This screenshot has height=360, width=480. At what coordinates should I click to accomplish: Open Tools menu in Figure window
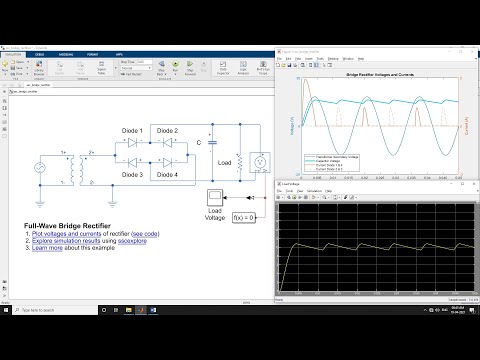coord(320,59)
